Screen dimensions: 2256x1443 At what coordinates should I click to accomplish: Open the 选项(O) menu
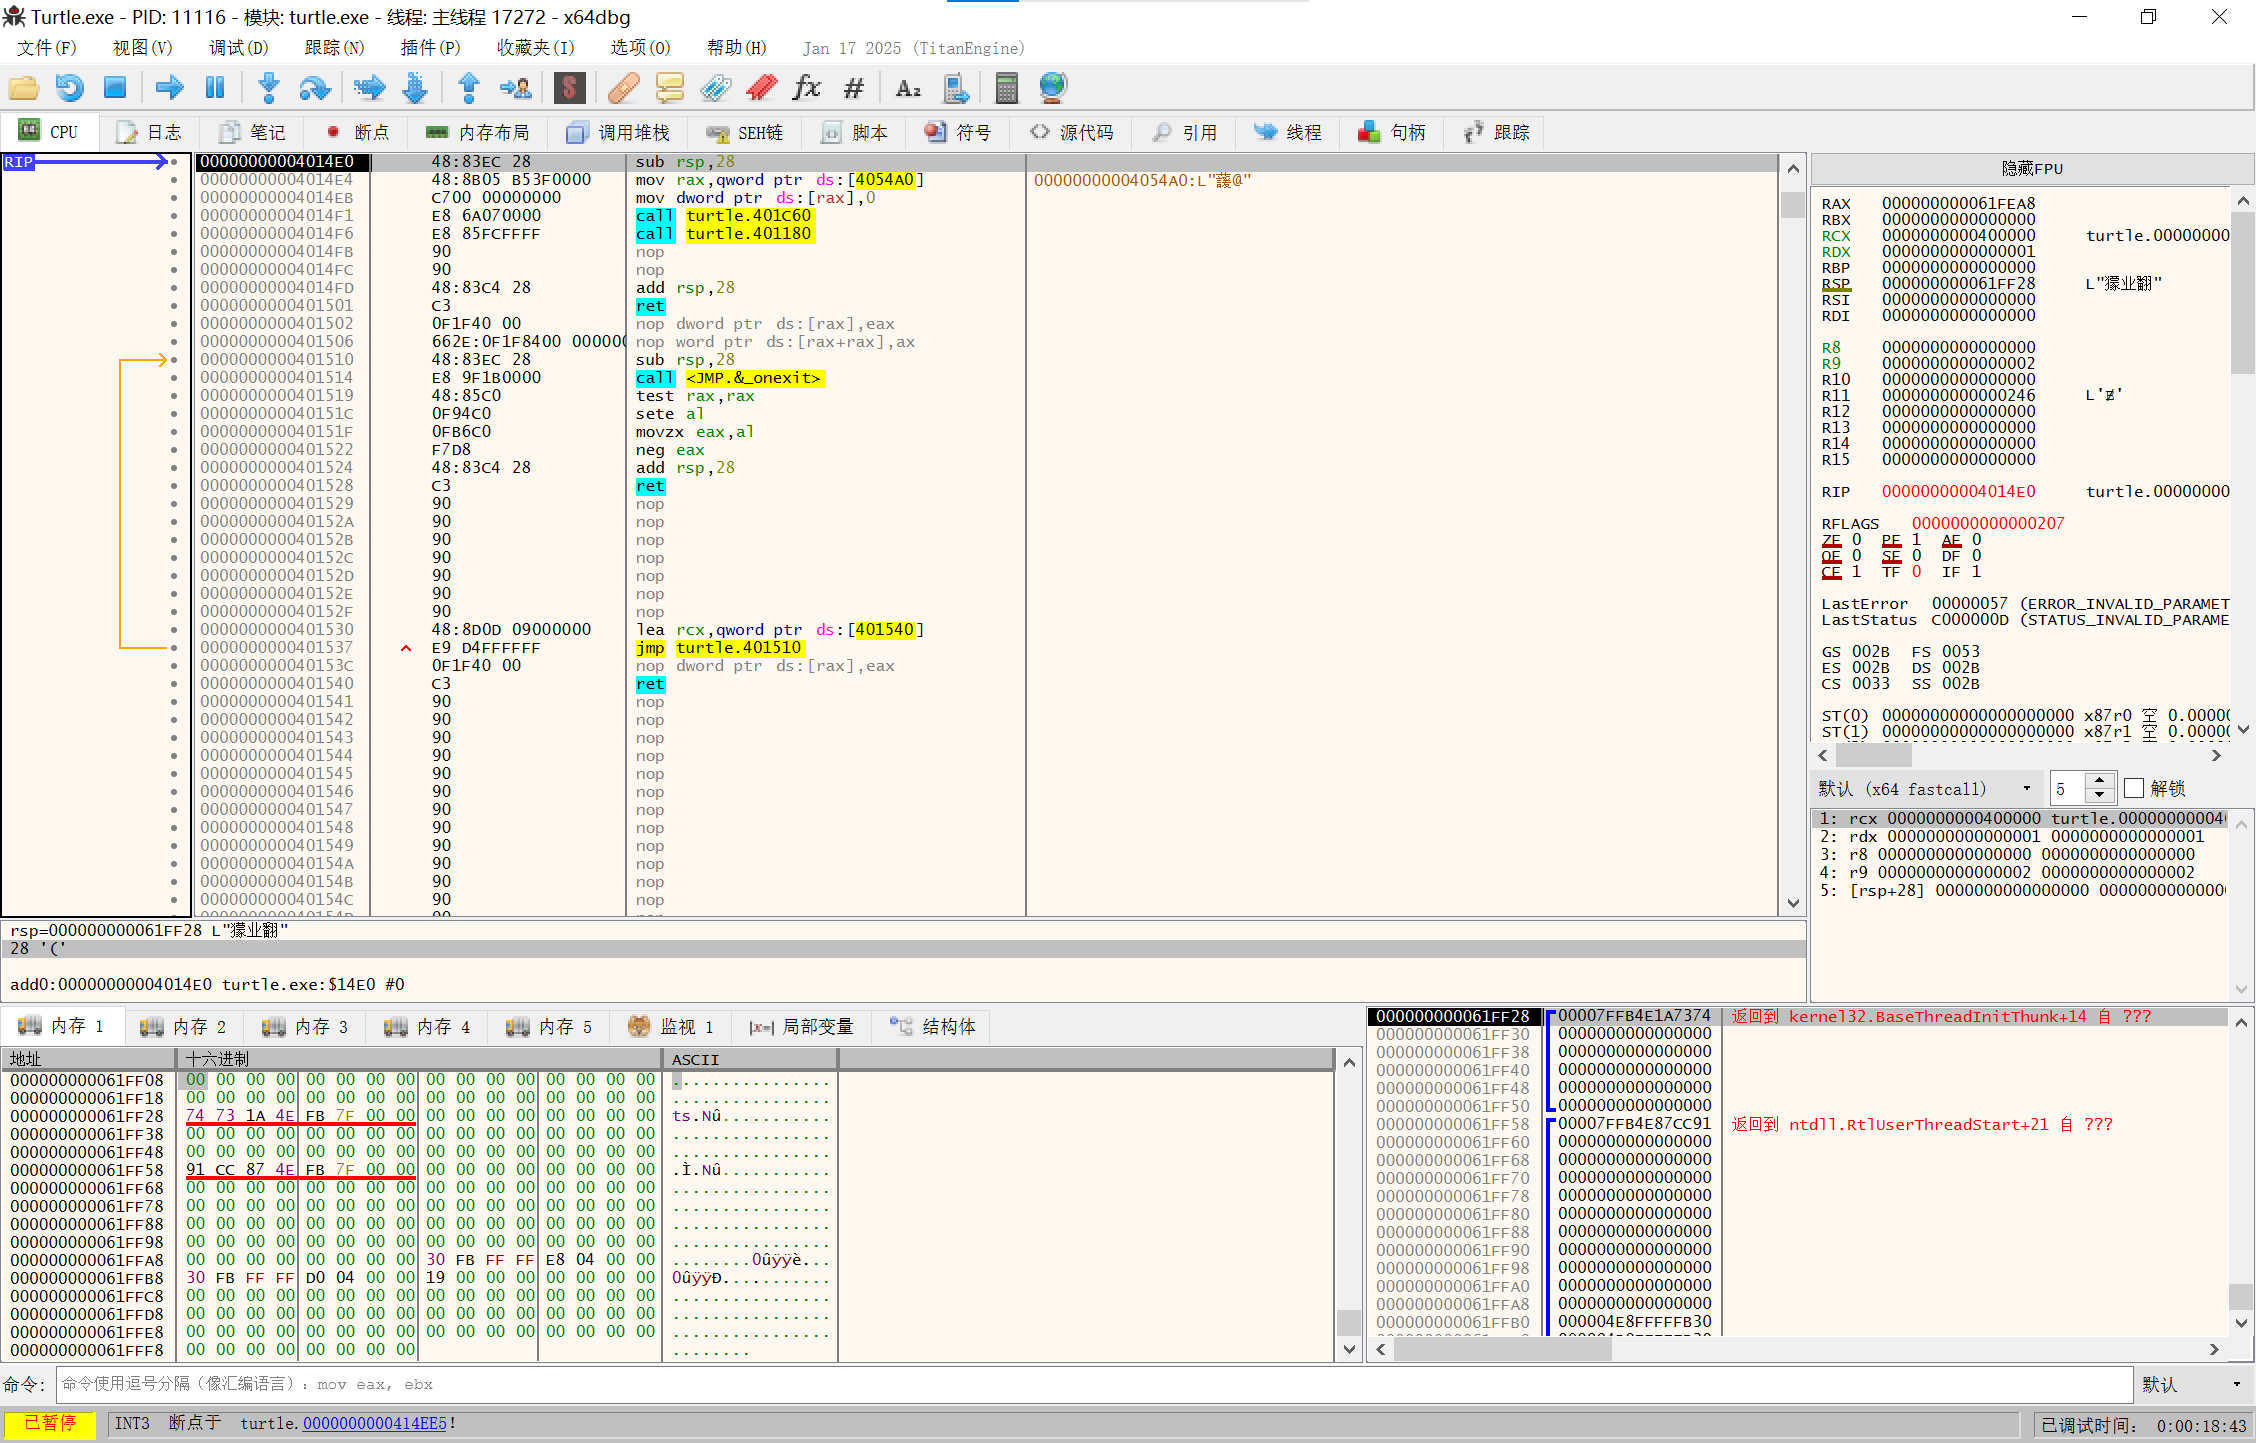pos(640,47)
